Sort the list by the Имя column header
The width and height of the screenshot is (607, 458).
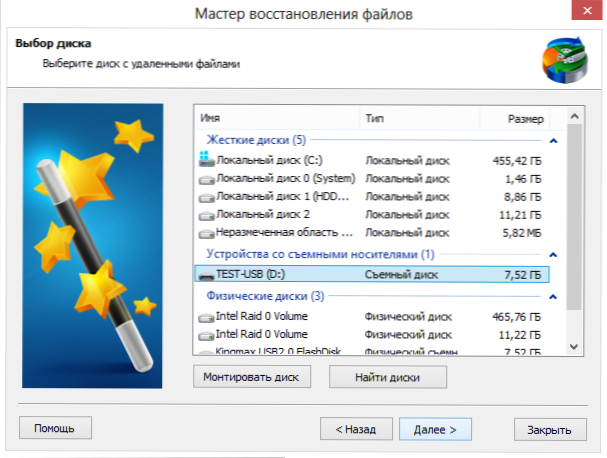pyautogui.click(x=277, y=118)
